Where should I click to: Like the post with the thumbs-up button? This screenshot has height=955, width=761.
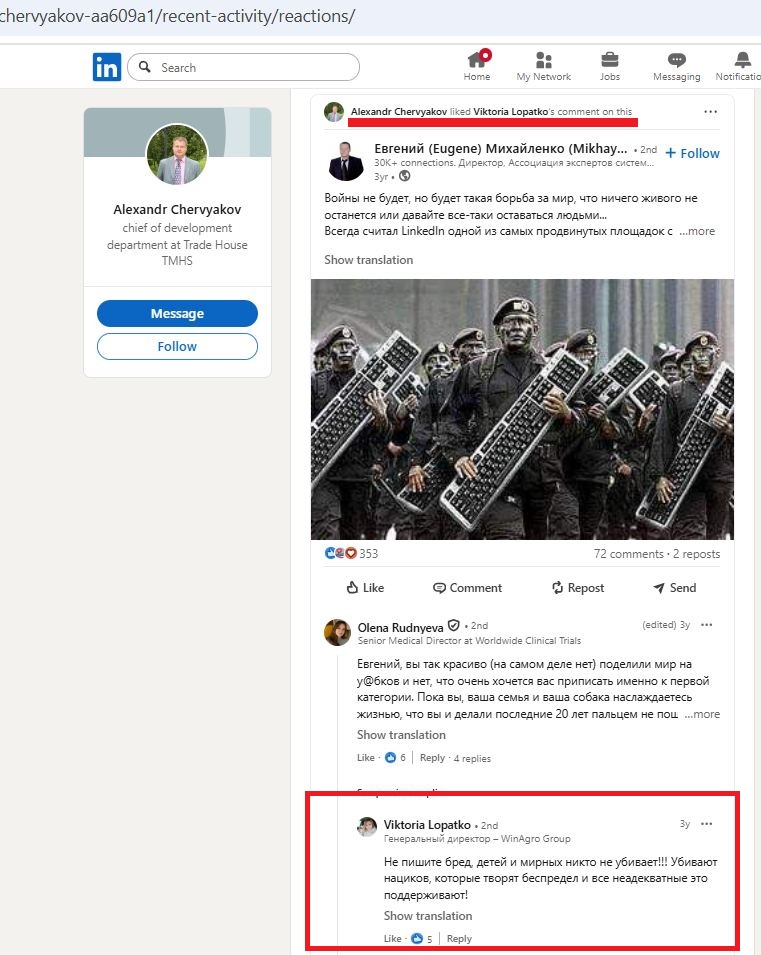click(365, 588)
